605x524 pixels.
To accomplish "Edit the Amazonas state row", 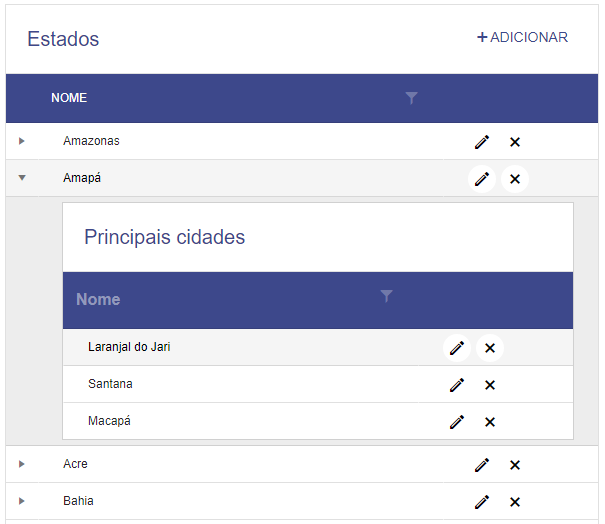I will tap(482, 142).
